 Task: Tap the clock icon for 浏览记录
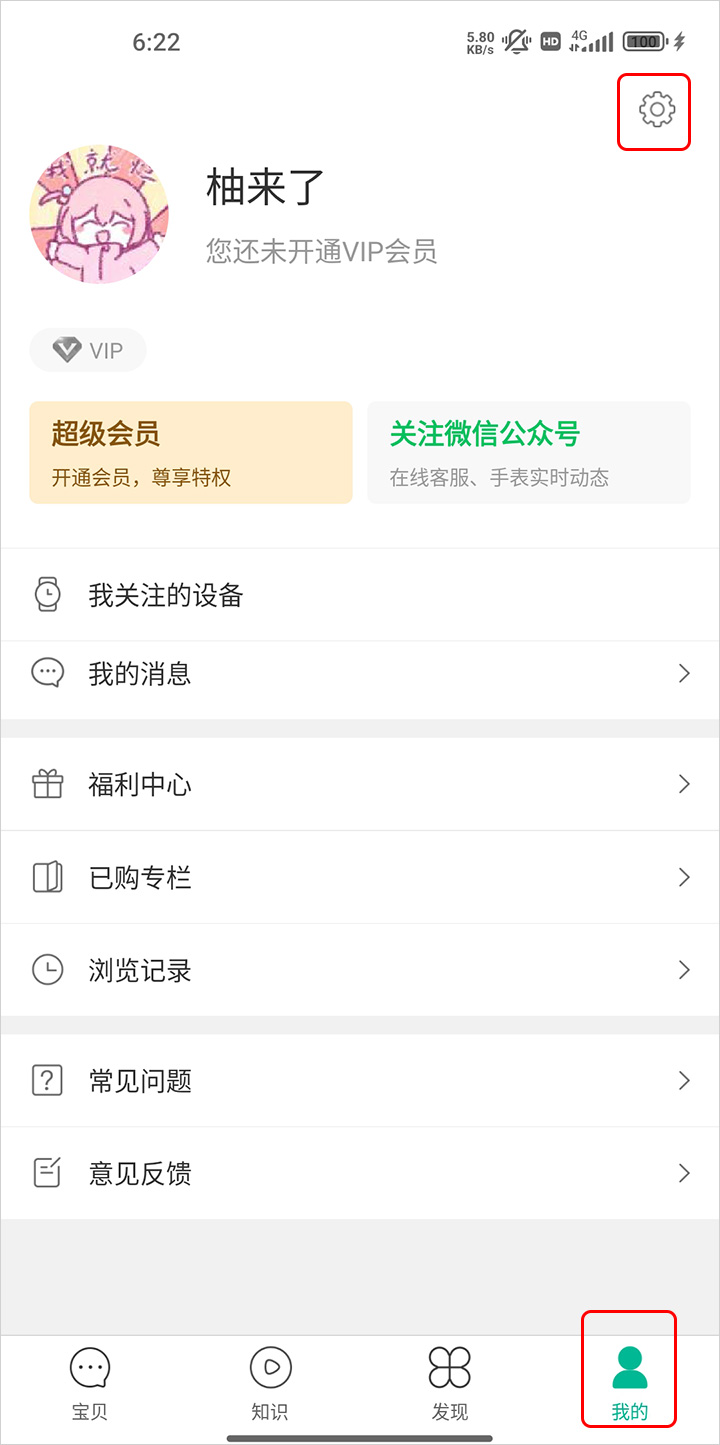tap(47, 970)
